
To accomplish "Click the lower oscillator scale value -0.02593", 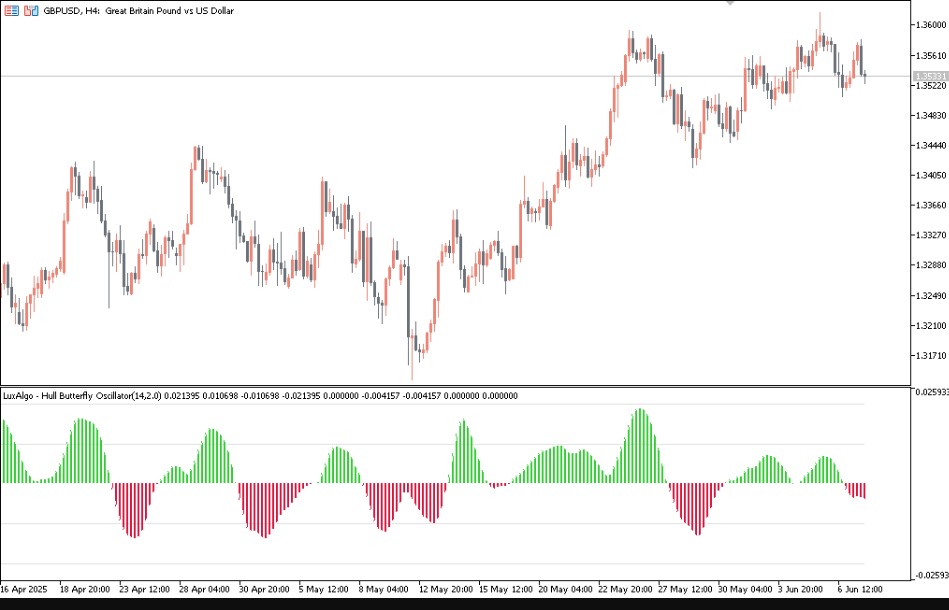I will (x=930, y=575).
